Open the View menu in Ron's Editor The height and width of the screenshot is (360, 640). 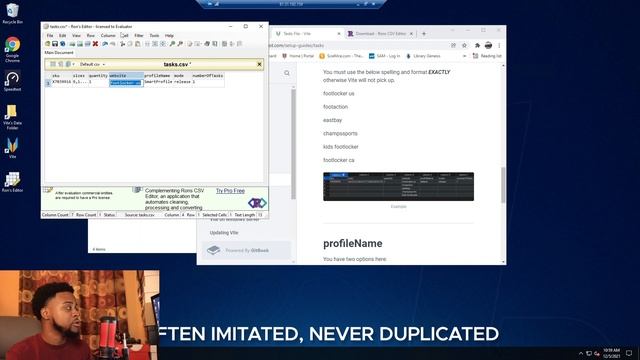76,36
